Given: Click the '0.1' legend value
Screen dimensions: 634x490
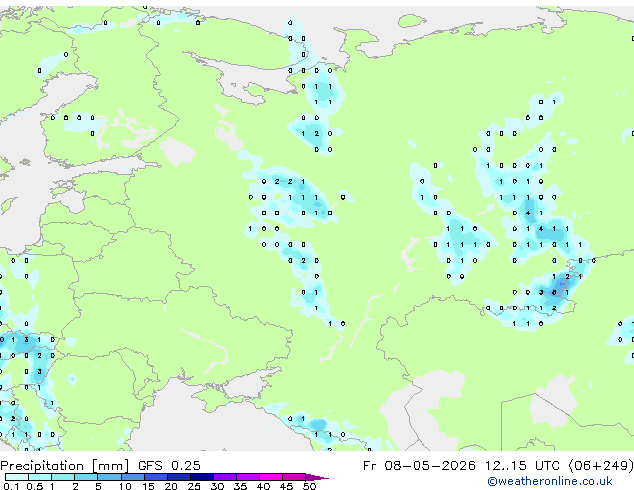Looking at the screenshot, I should tap(11, 486).
